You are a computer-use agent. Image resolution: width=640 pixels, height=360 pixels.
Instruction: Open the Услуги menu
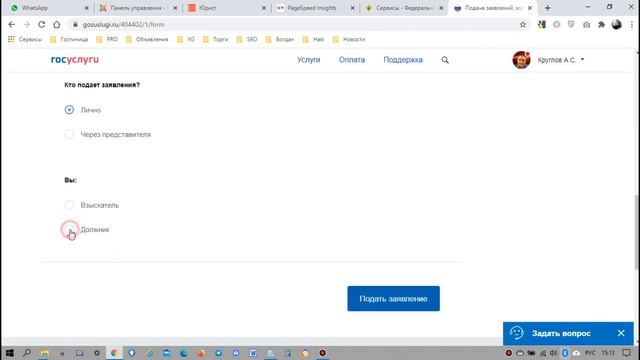309,60
